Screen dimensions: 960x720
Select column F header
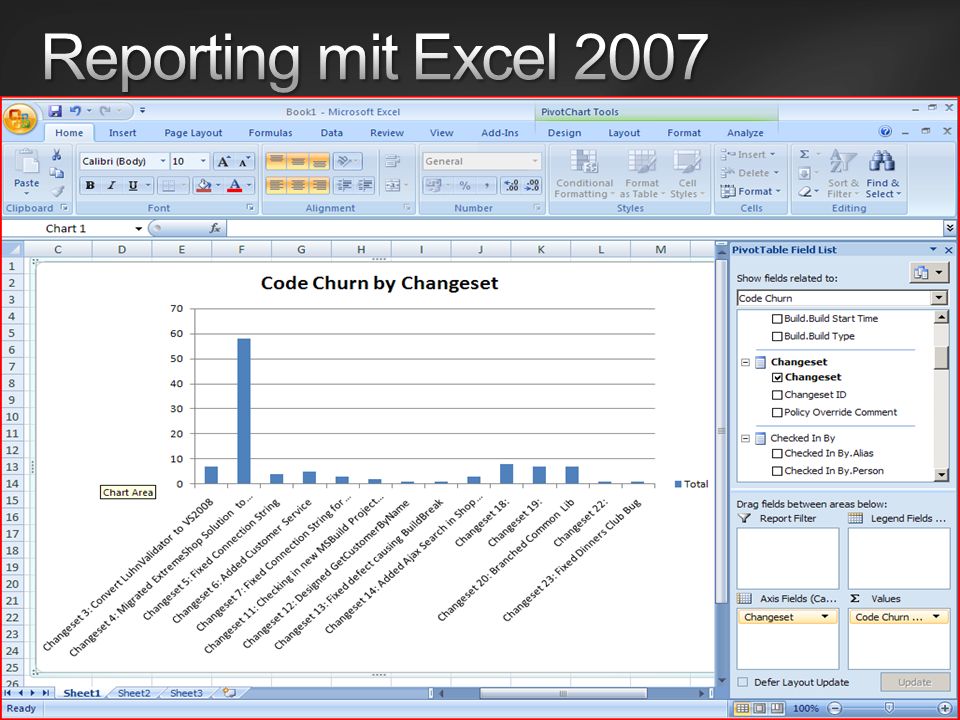click(241, 250)
